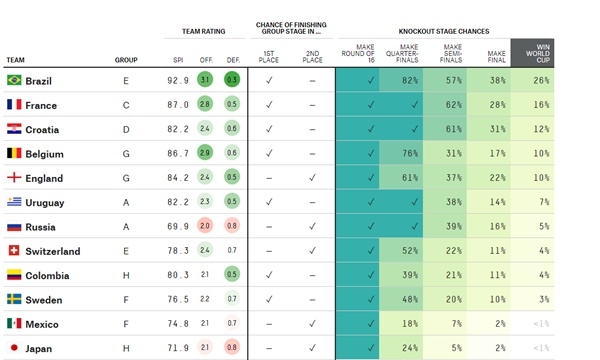Image resolution: width=600 pixels, height=360 pixels.
Task: Click Uruguay team name
Action: click(45, 203)
